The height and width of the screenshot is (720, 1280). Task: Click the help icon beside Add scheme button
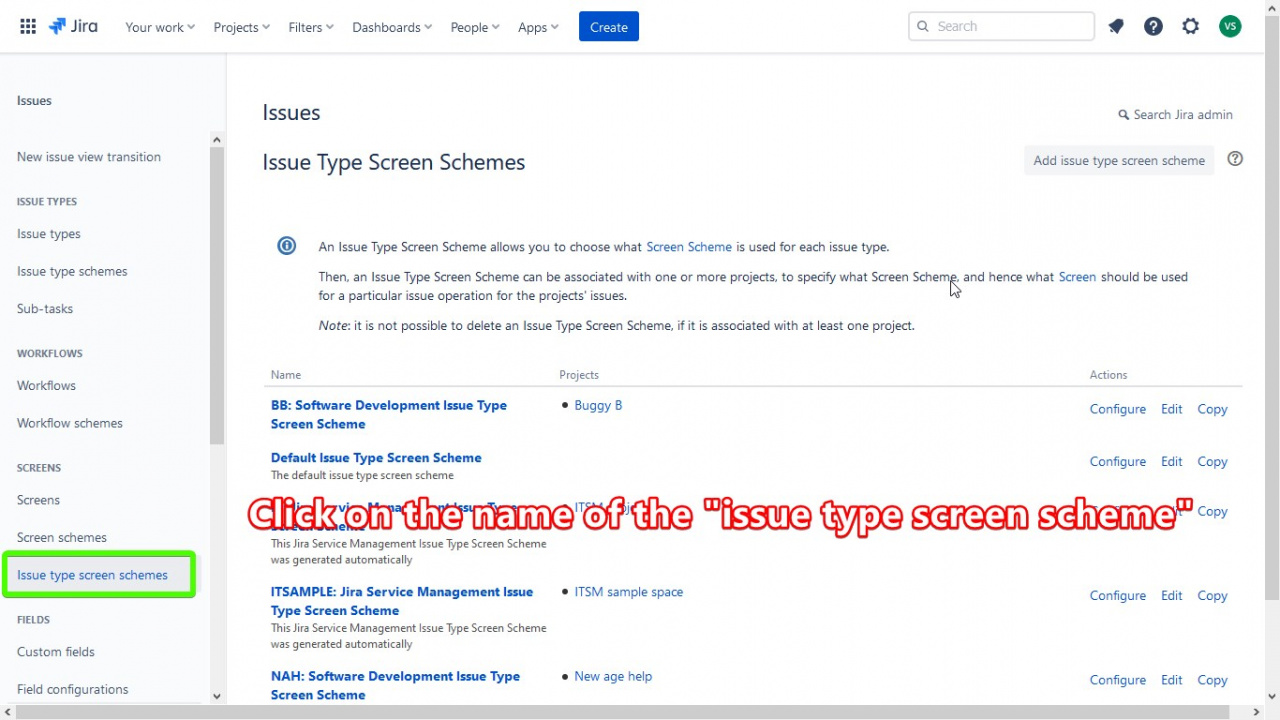(x=1235, y=159)
